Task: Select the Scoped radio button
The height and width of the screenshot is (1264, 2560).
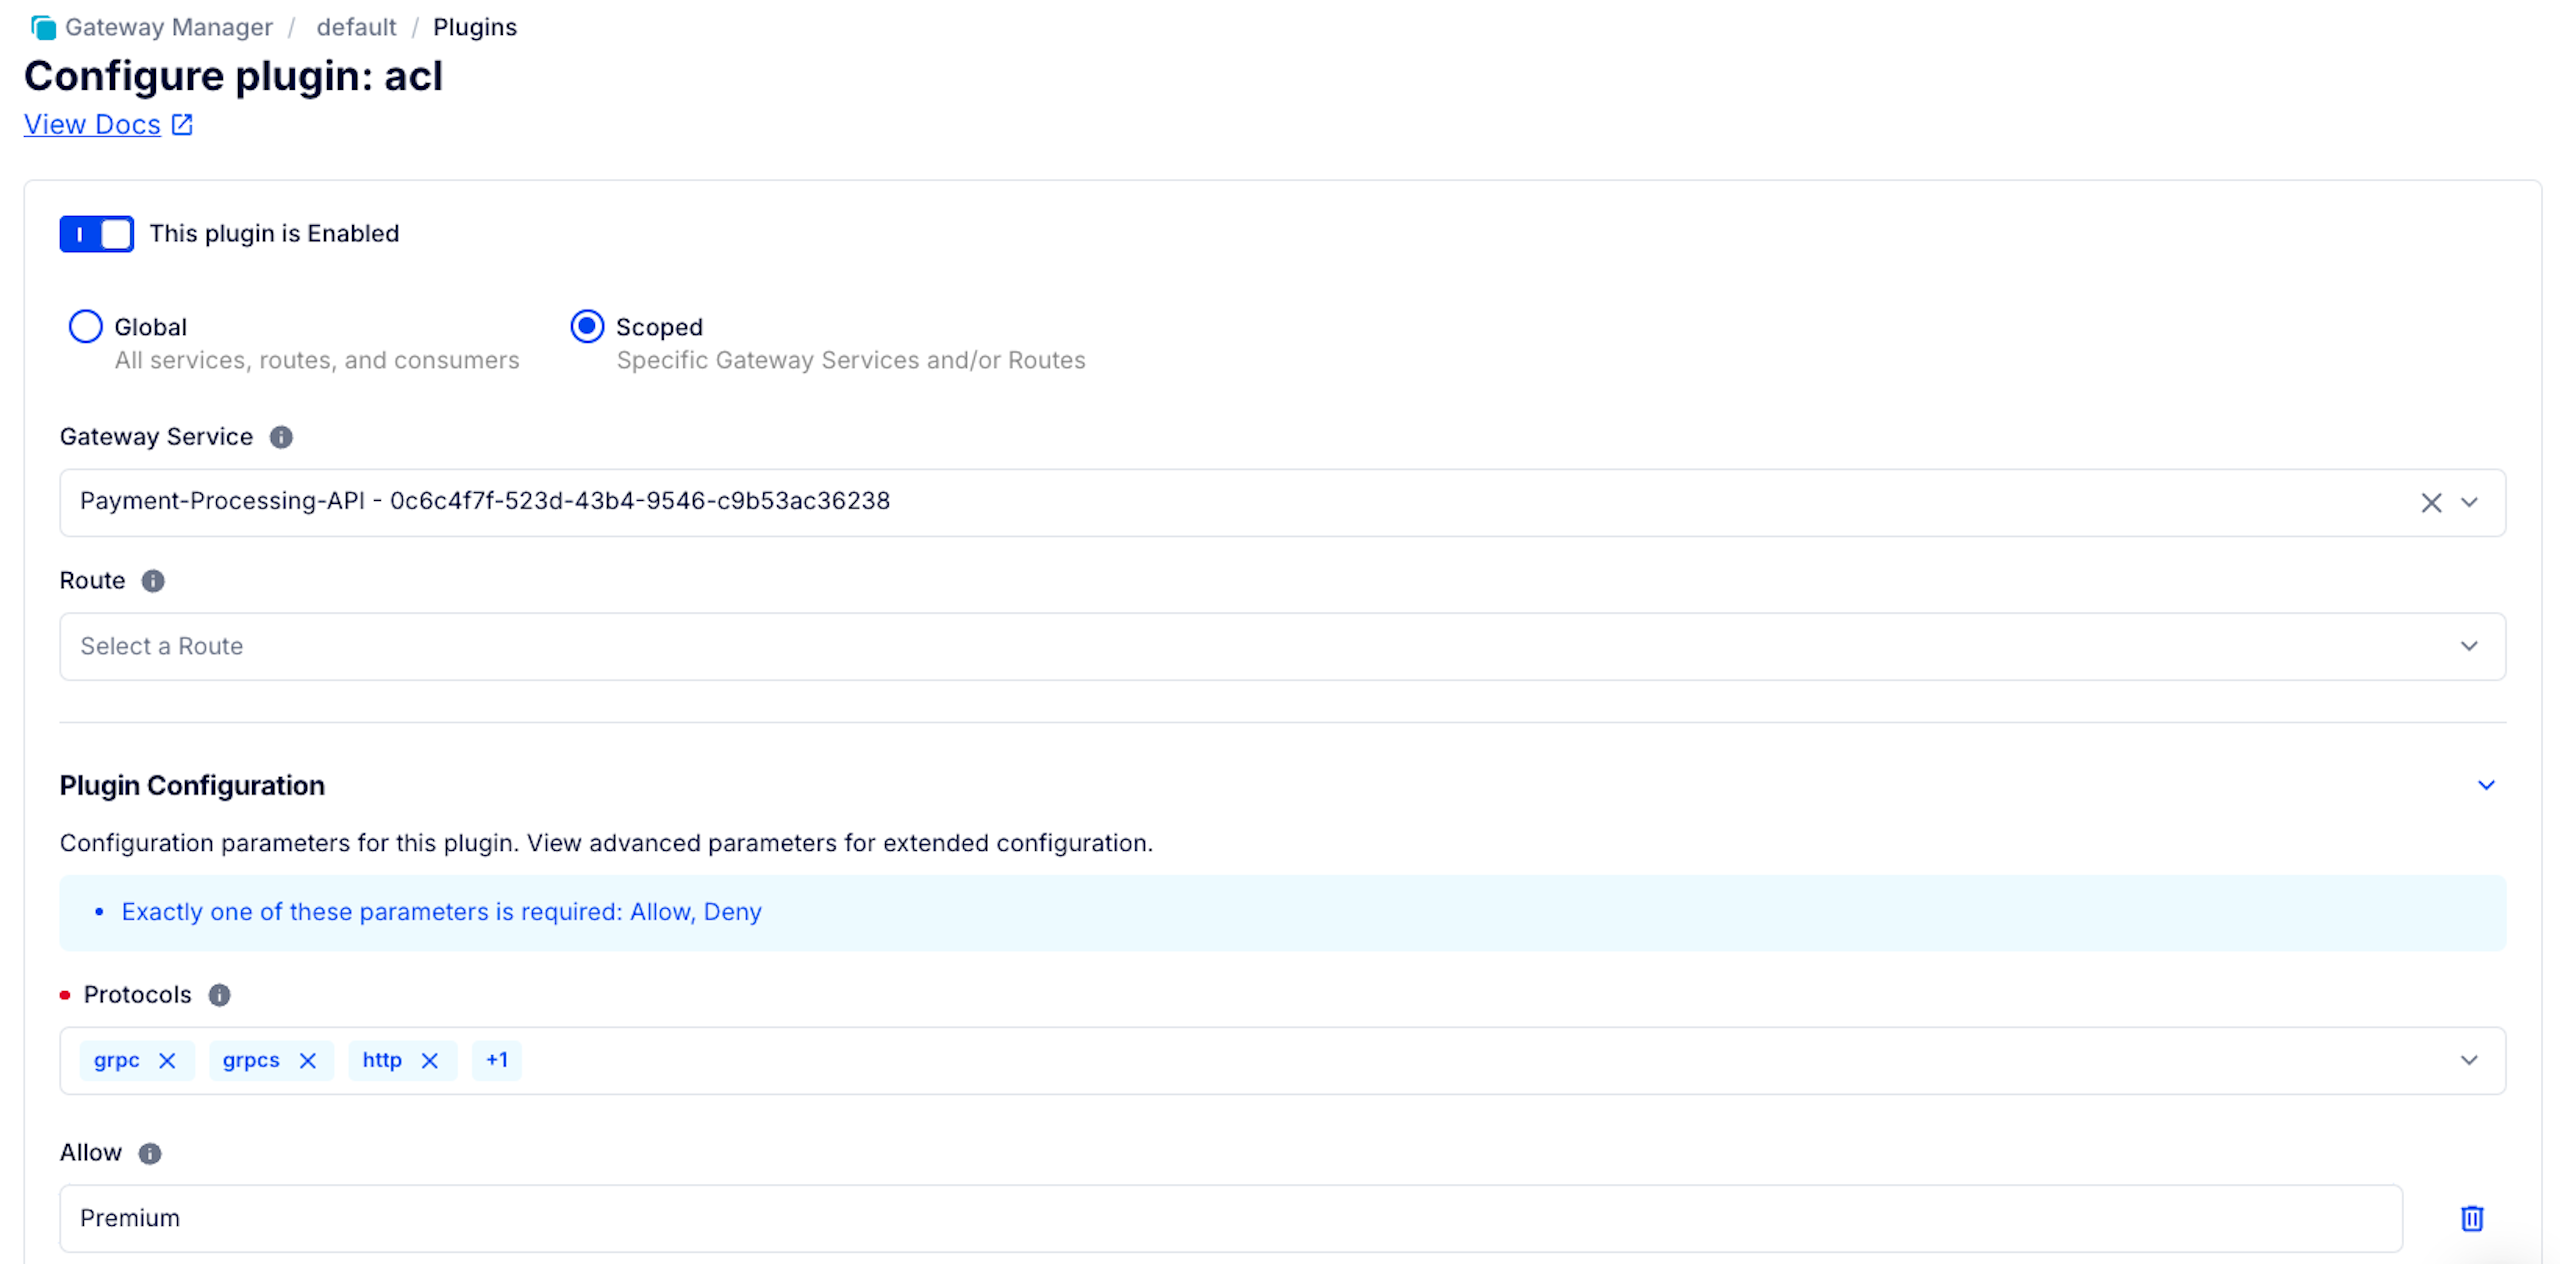Action: tap(587, 326)
